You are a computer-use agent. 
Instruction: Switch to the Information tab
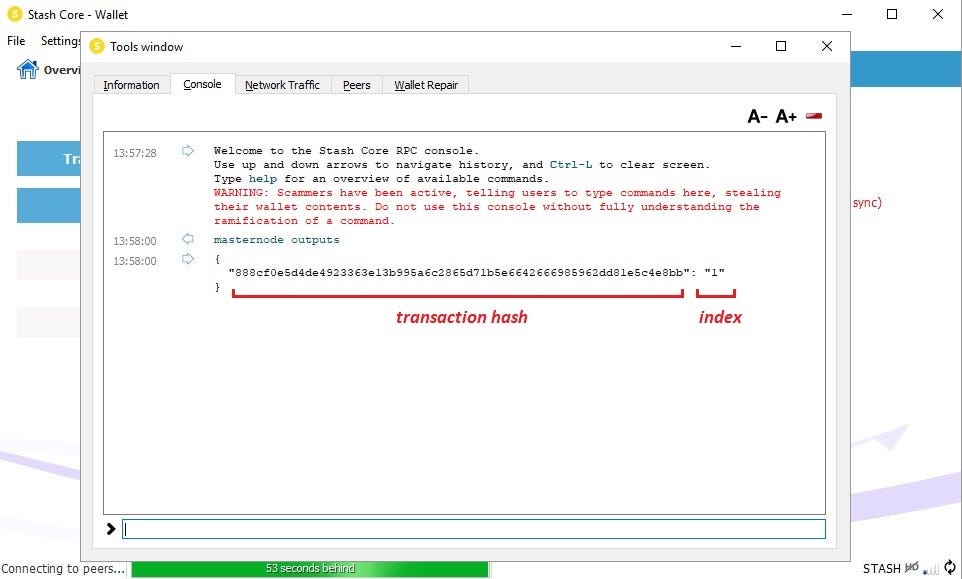click(131, 85)
